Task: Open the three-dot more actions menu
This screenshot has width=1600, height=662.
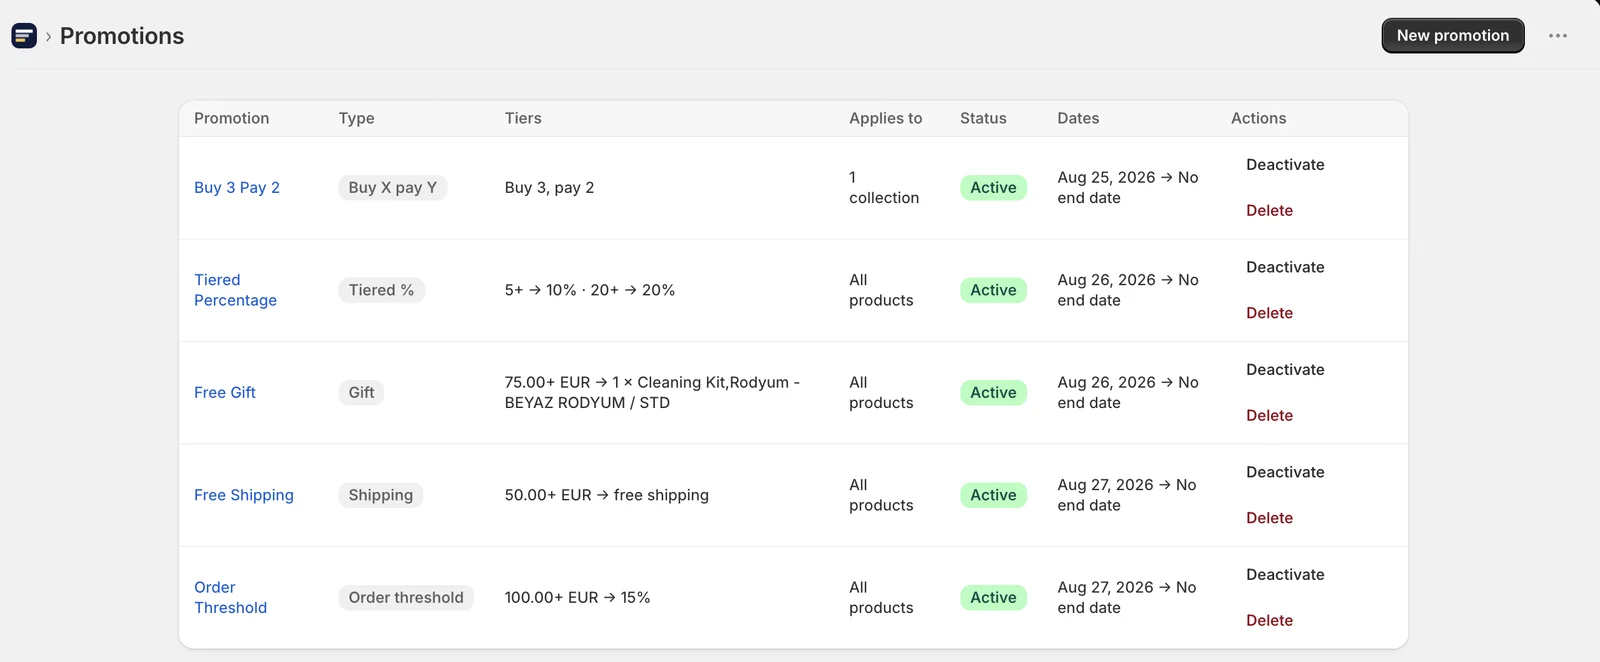Action: click(x=1558, y=36)
